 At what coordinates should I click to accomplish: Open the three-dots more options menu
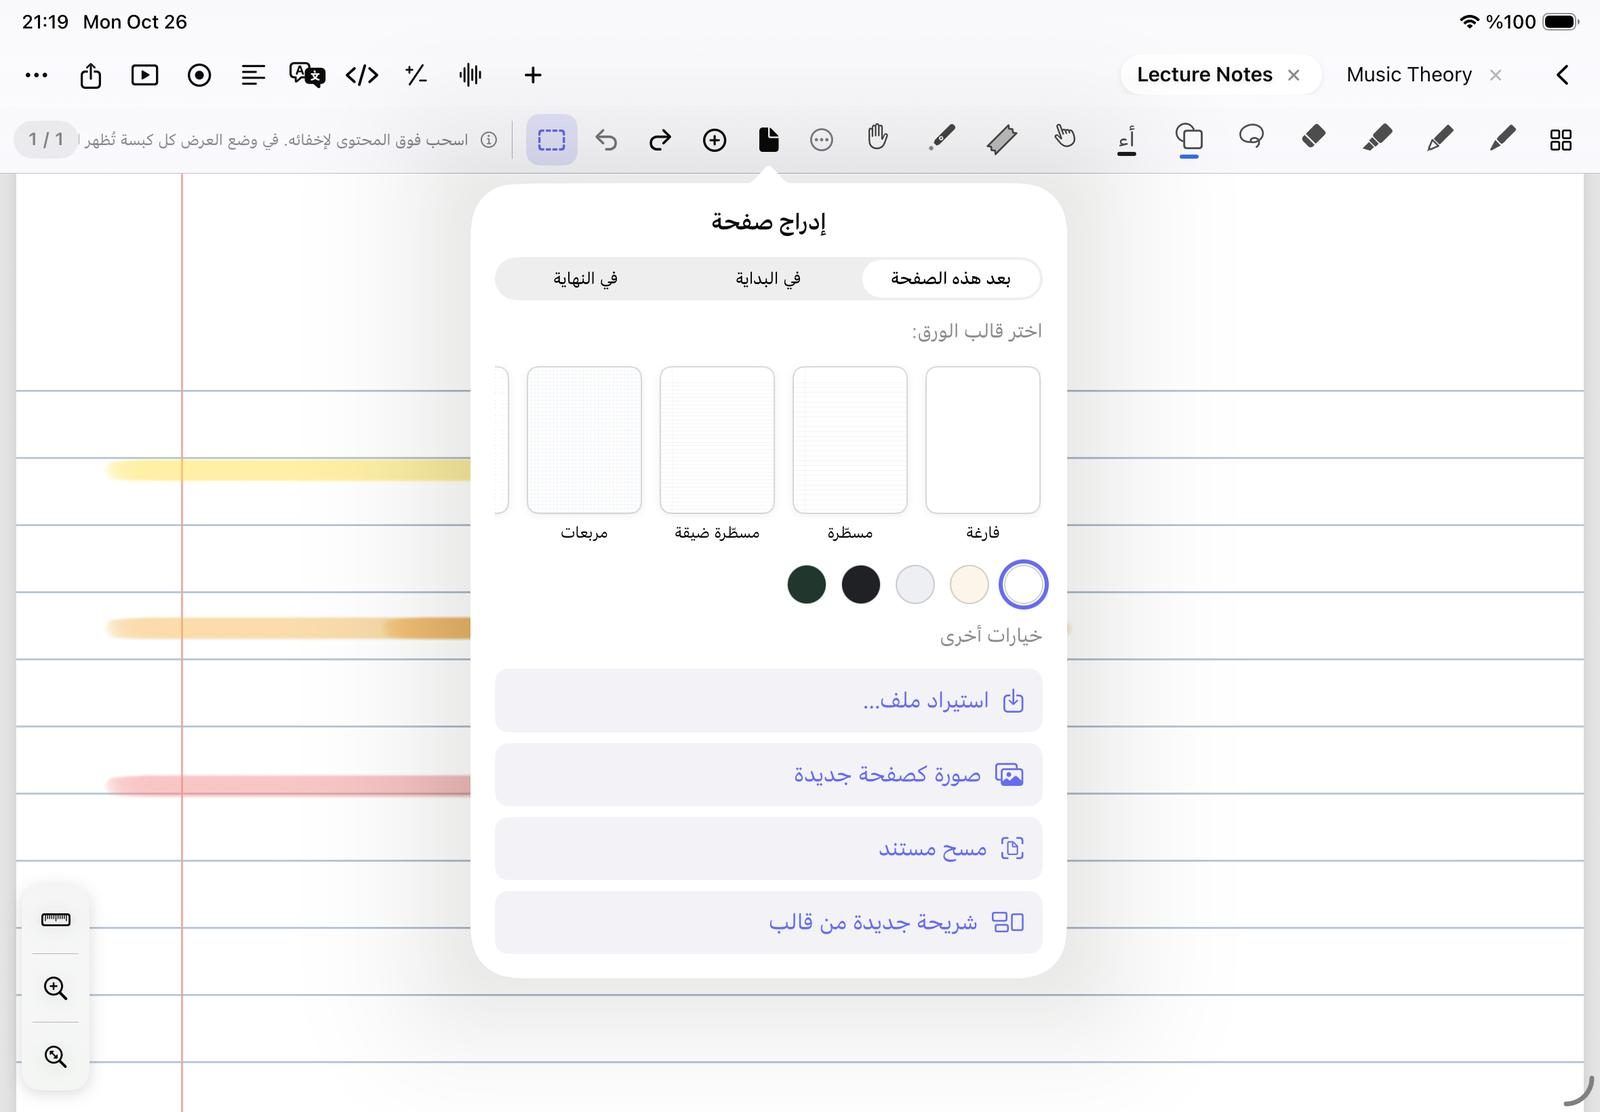point(36,75)
